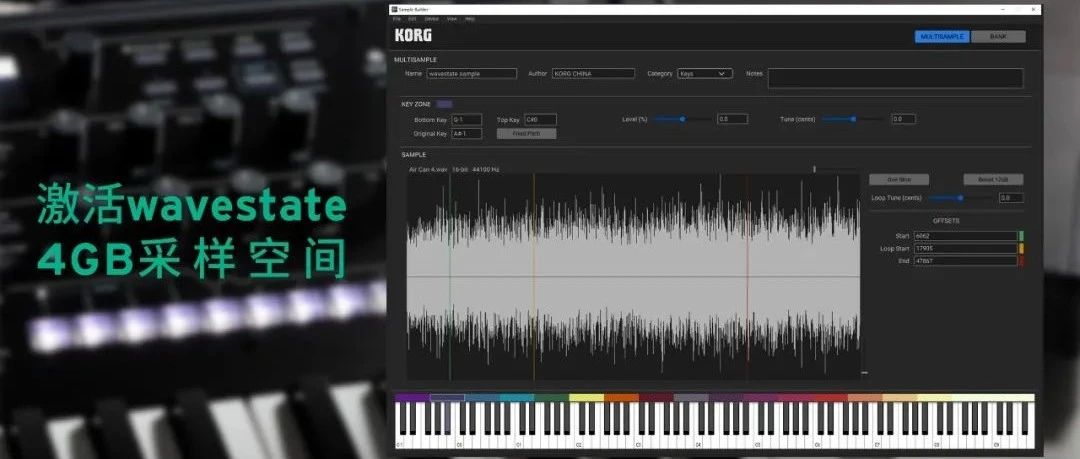Screen dimensions: 1080x459
Task: Click inside the Notes text box
Action: (895, 78)
